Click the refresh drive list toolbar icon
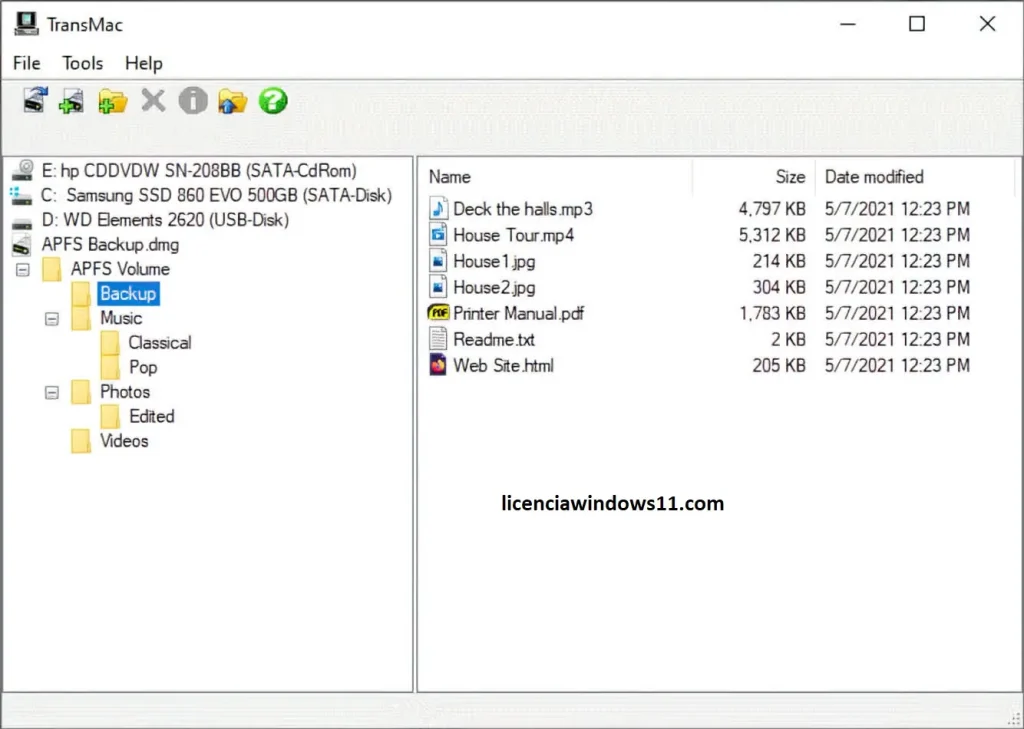Screen dimensions: 1024x729 click(35, 101)
